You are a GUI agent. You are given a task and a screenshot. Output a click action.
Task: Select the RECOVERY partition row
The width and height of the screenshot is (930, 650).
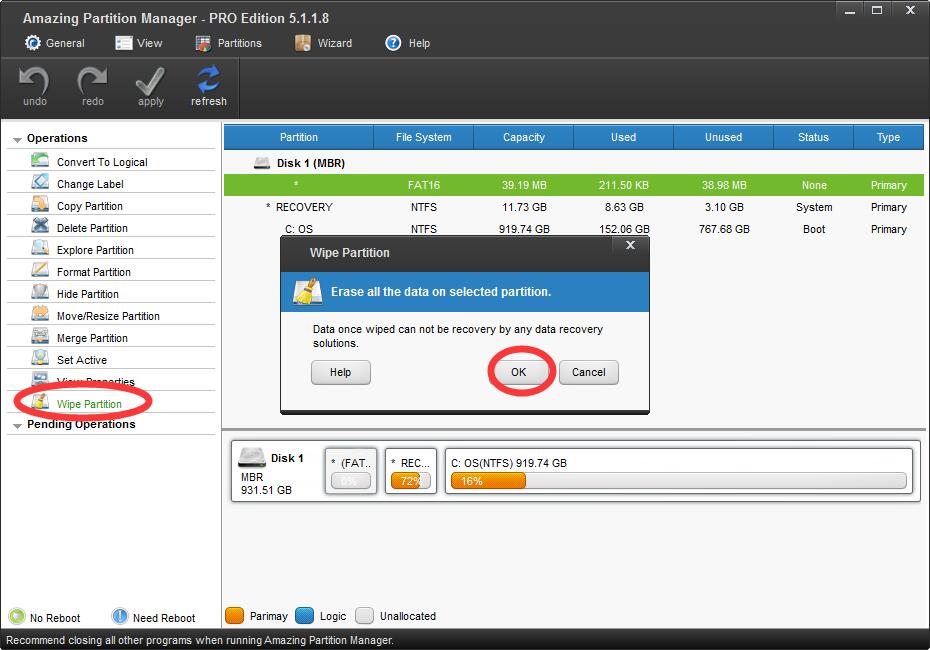pos(574,207)
